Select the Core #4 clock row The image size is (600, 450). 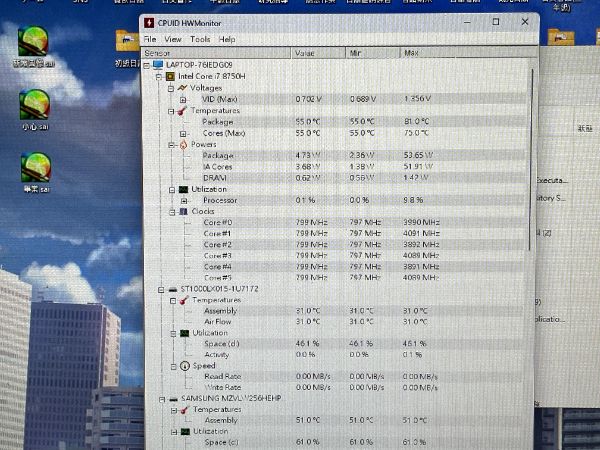tap(363, 267)
